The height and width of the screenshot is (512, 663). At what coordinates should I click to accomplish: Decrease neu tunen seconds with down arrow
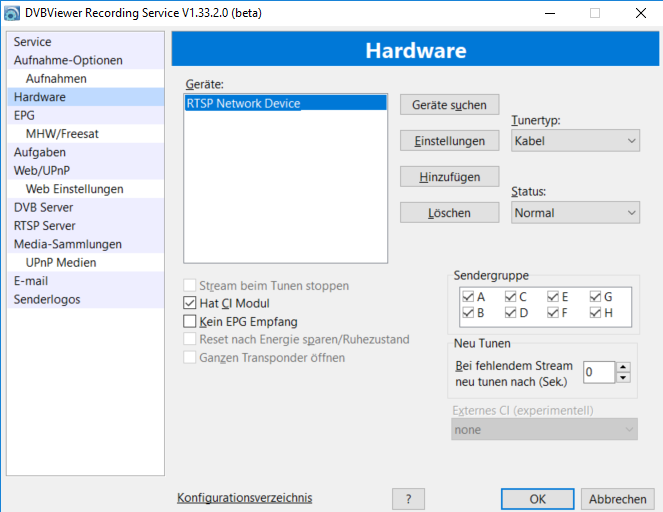[x=623, y=378]
